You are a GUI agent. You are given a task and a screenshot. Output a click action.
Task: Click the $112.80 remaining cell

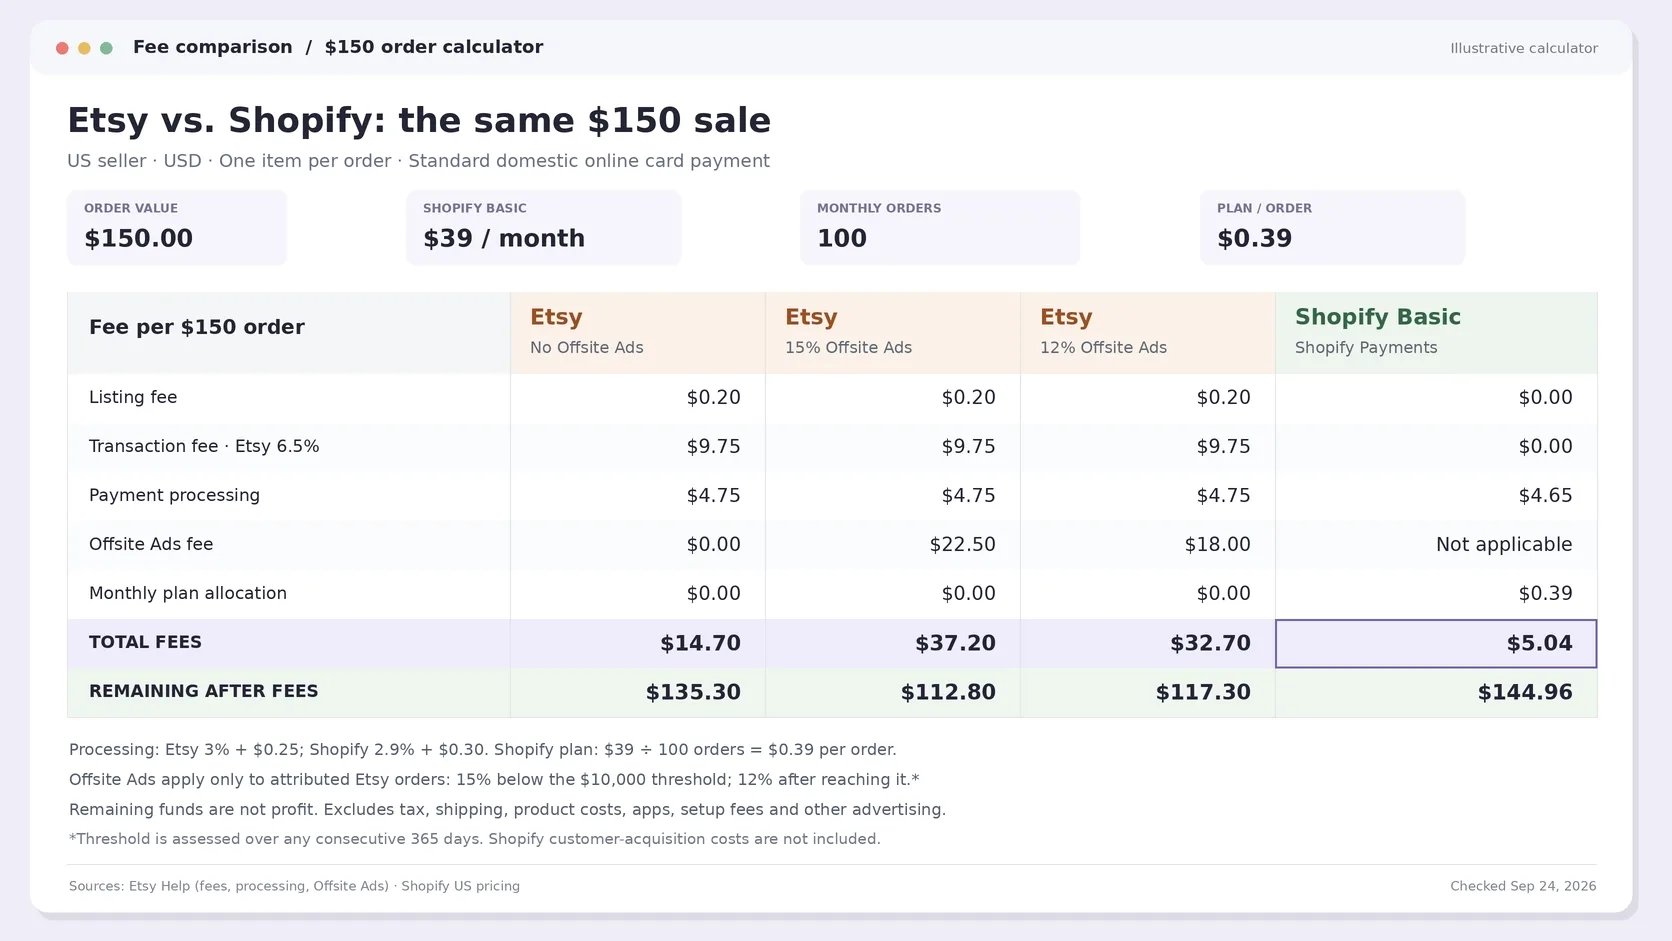click(x=893, y=692)
